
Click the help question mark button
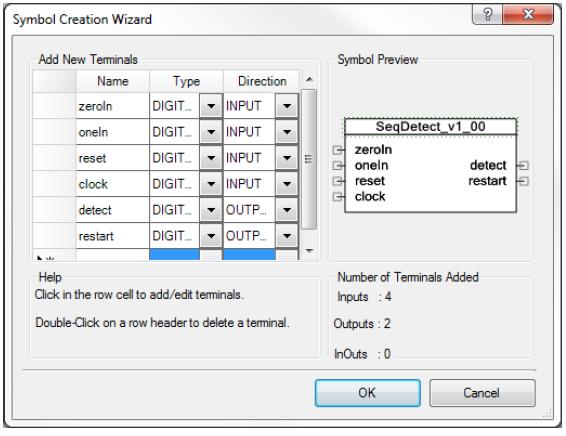click(x=487, y=14)
